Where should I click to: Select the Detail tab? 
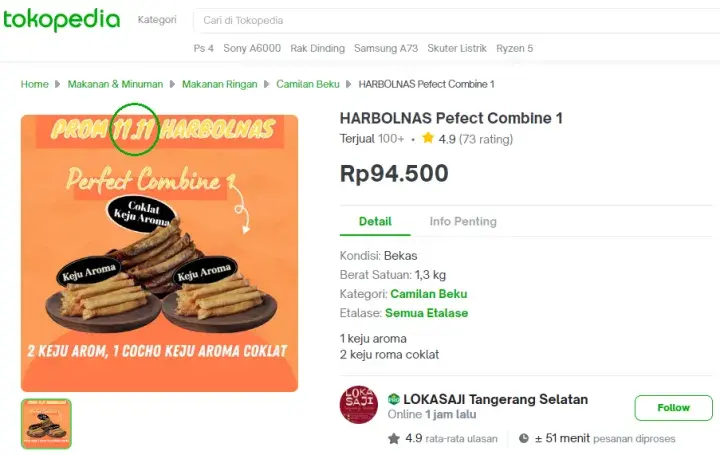[x=375, y=221]
